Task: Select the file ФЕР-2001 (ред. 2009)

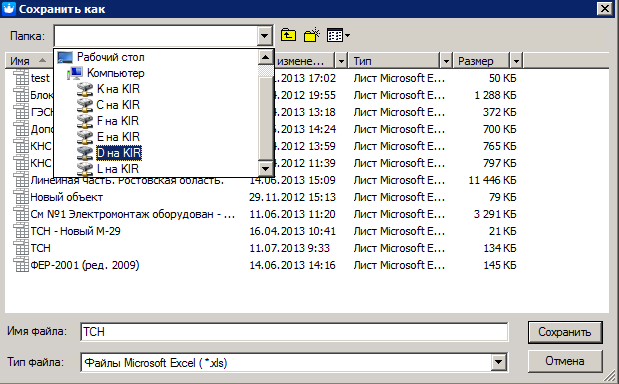Action: pos(85,265)
